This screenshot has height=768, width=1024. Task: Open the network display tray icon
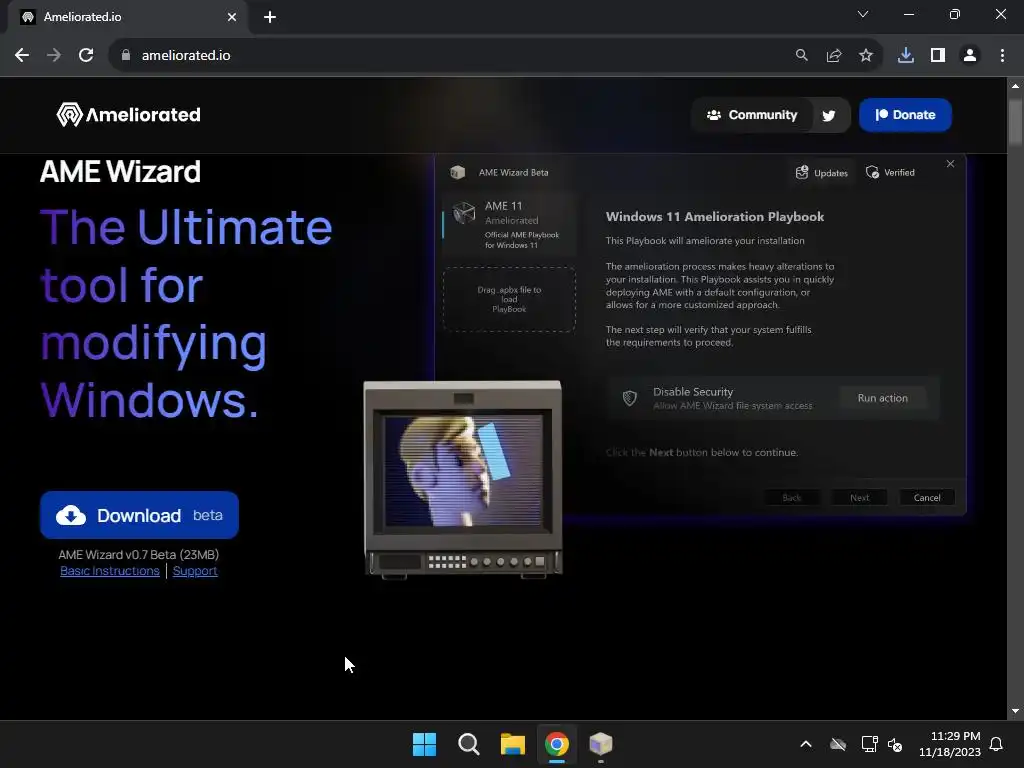click(x=869, y=744)
